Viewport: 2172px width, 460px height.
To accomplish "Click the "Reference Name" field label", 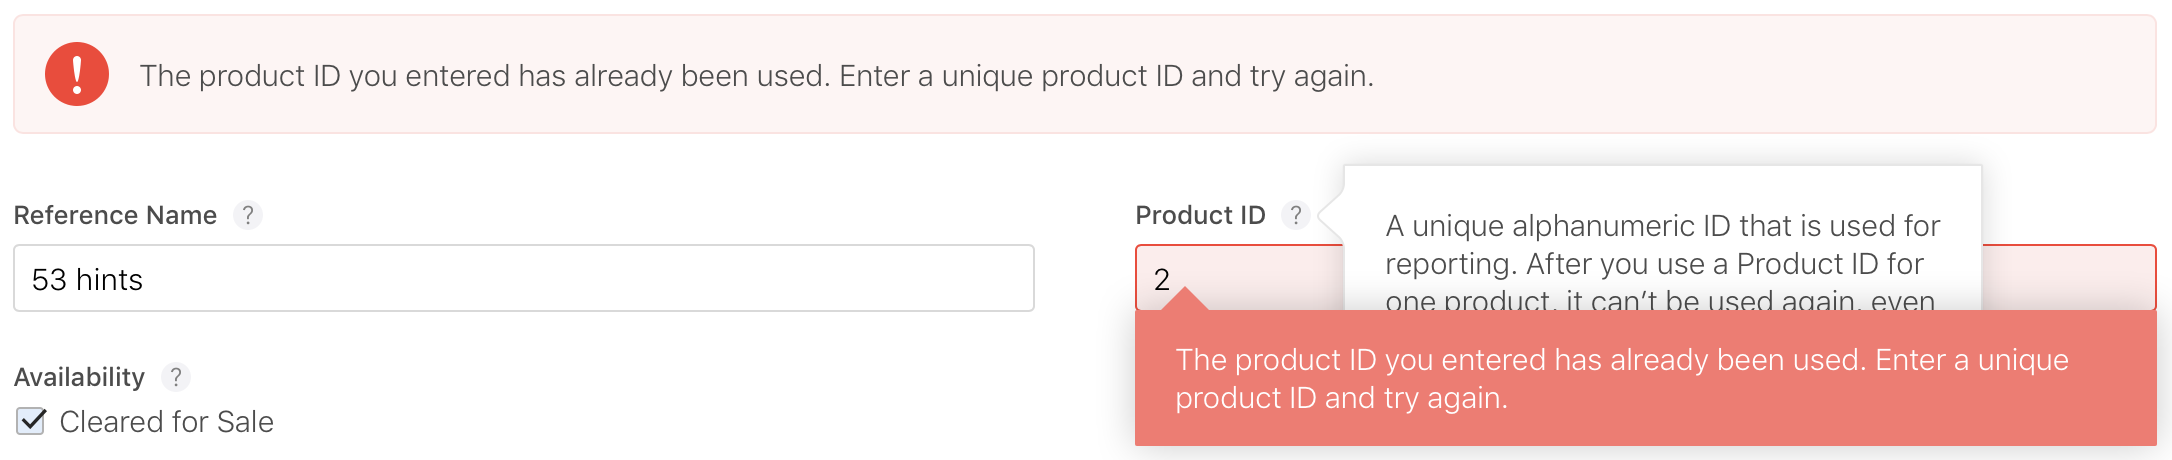I will [115, 215].
